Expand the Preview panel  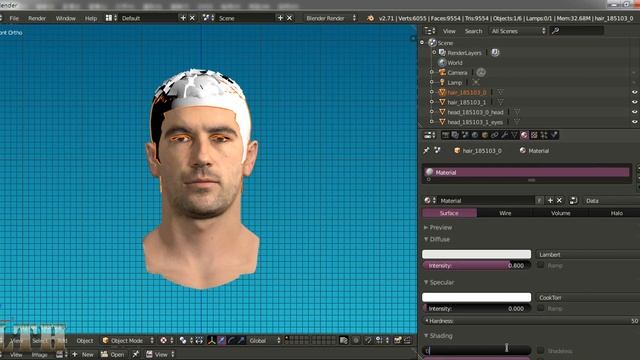pyautogui.click(x=438, y=227)
